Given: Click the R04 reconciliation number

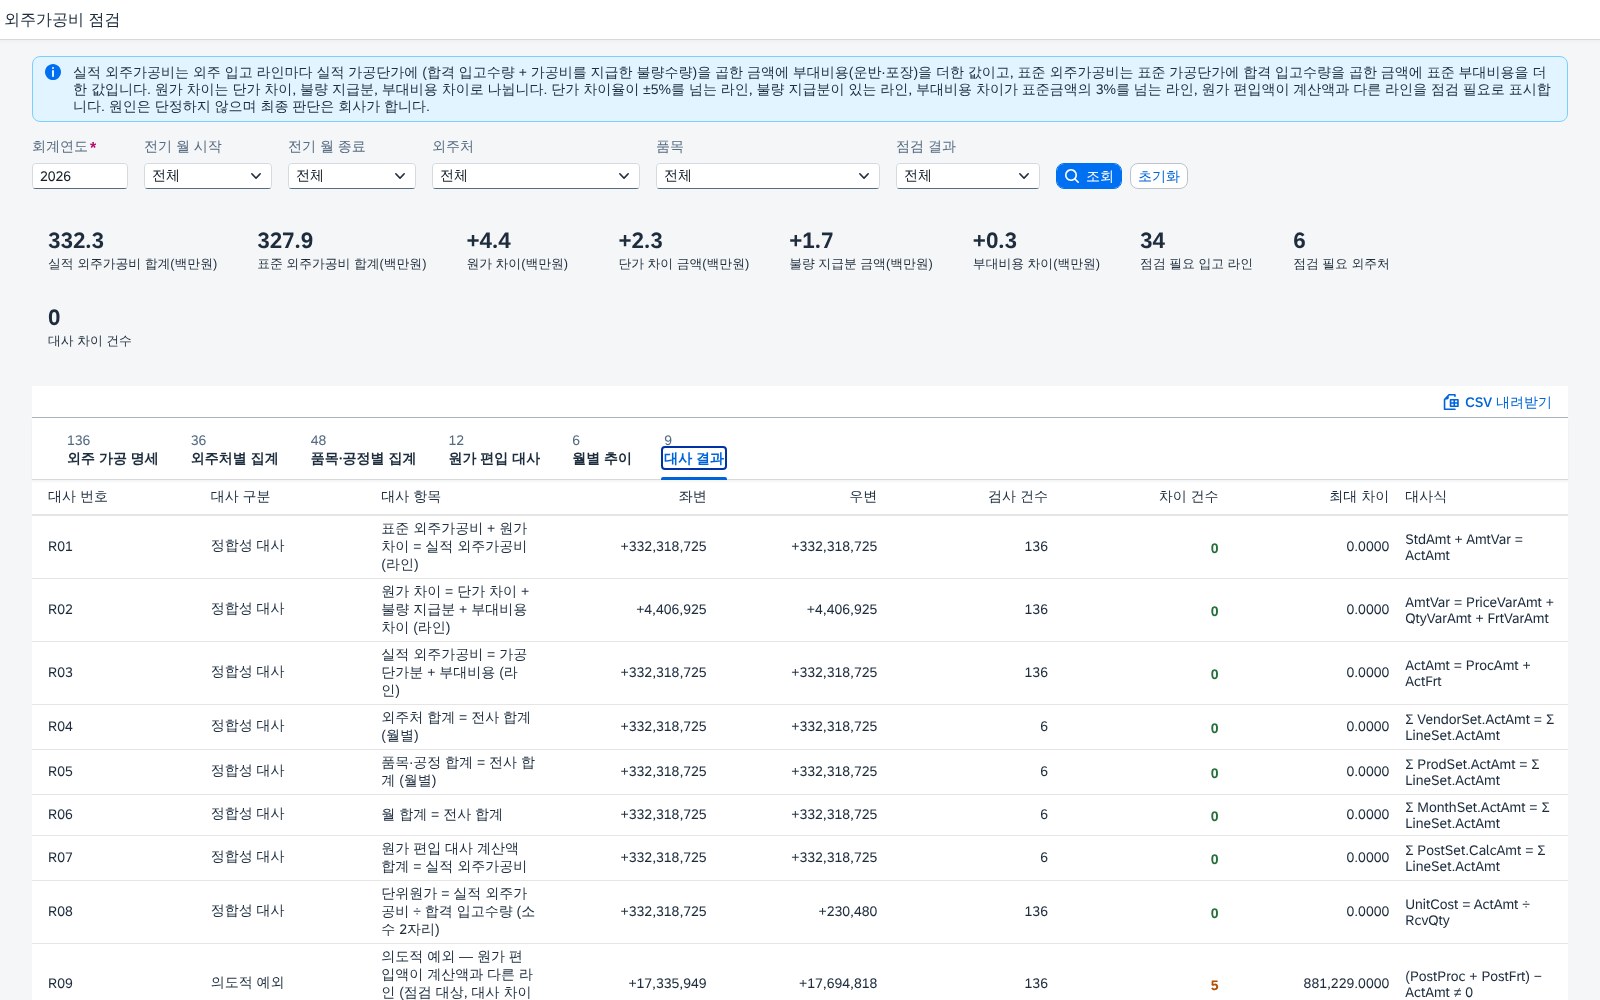Looking at the screenshot, I should coord(60,727).
